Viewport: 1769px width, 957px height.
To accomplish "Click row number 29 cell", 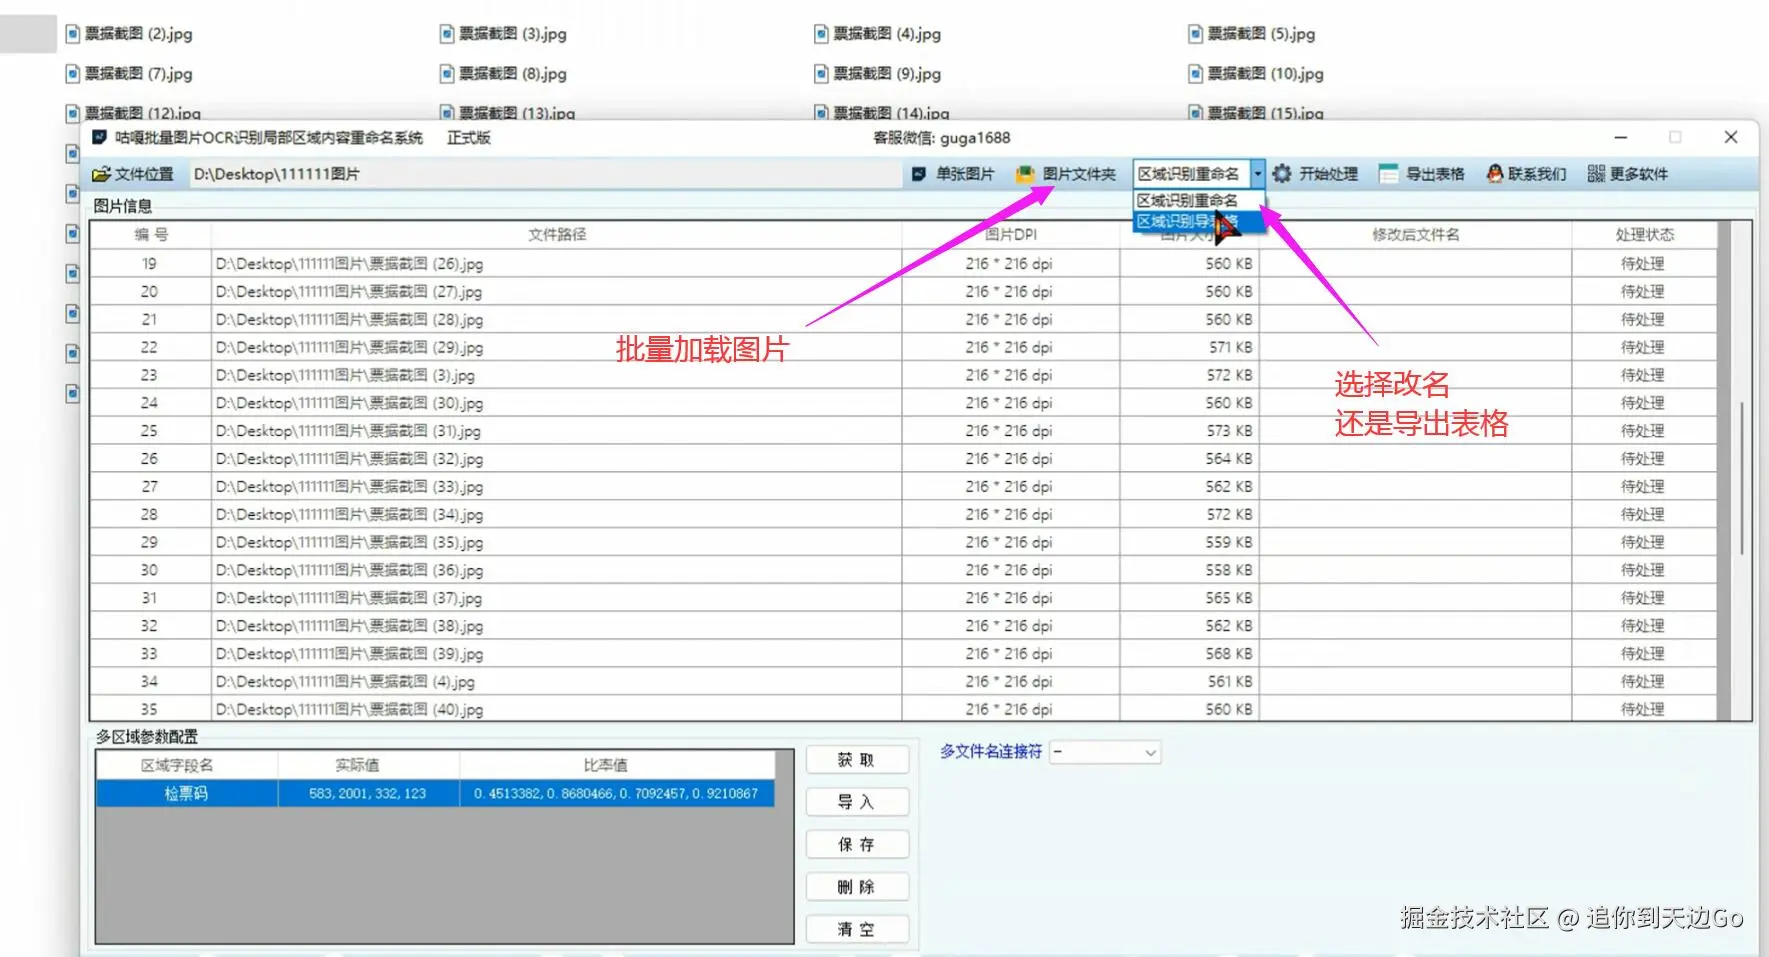I will click(150, 542).
